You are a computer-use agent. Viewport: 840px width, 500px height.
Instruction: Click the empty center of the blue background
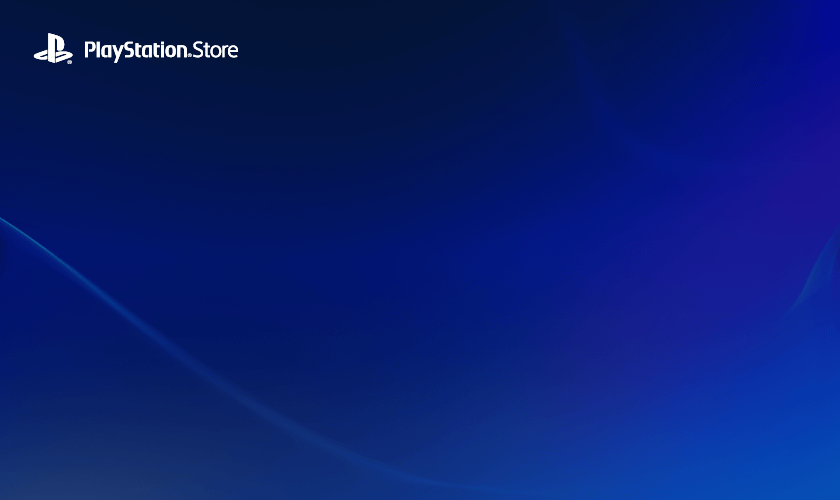[420, 250]
